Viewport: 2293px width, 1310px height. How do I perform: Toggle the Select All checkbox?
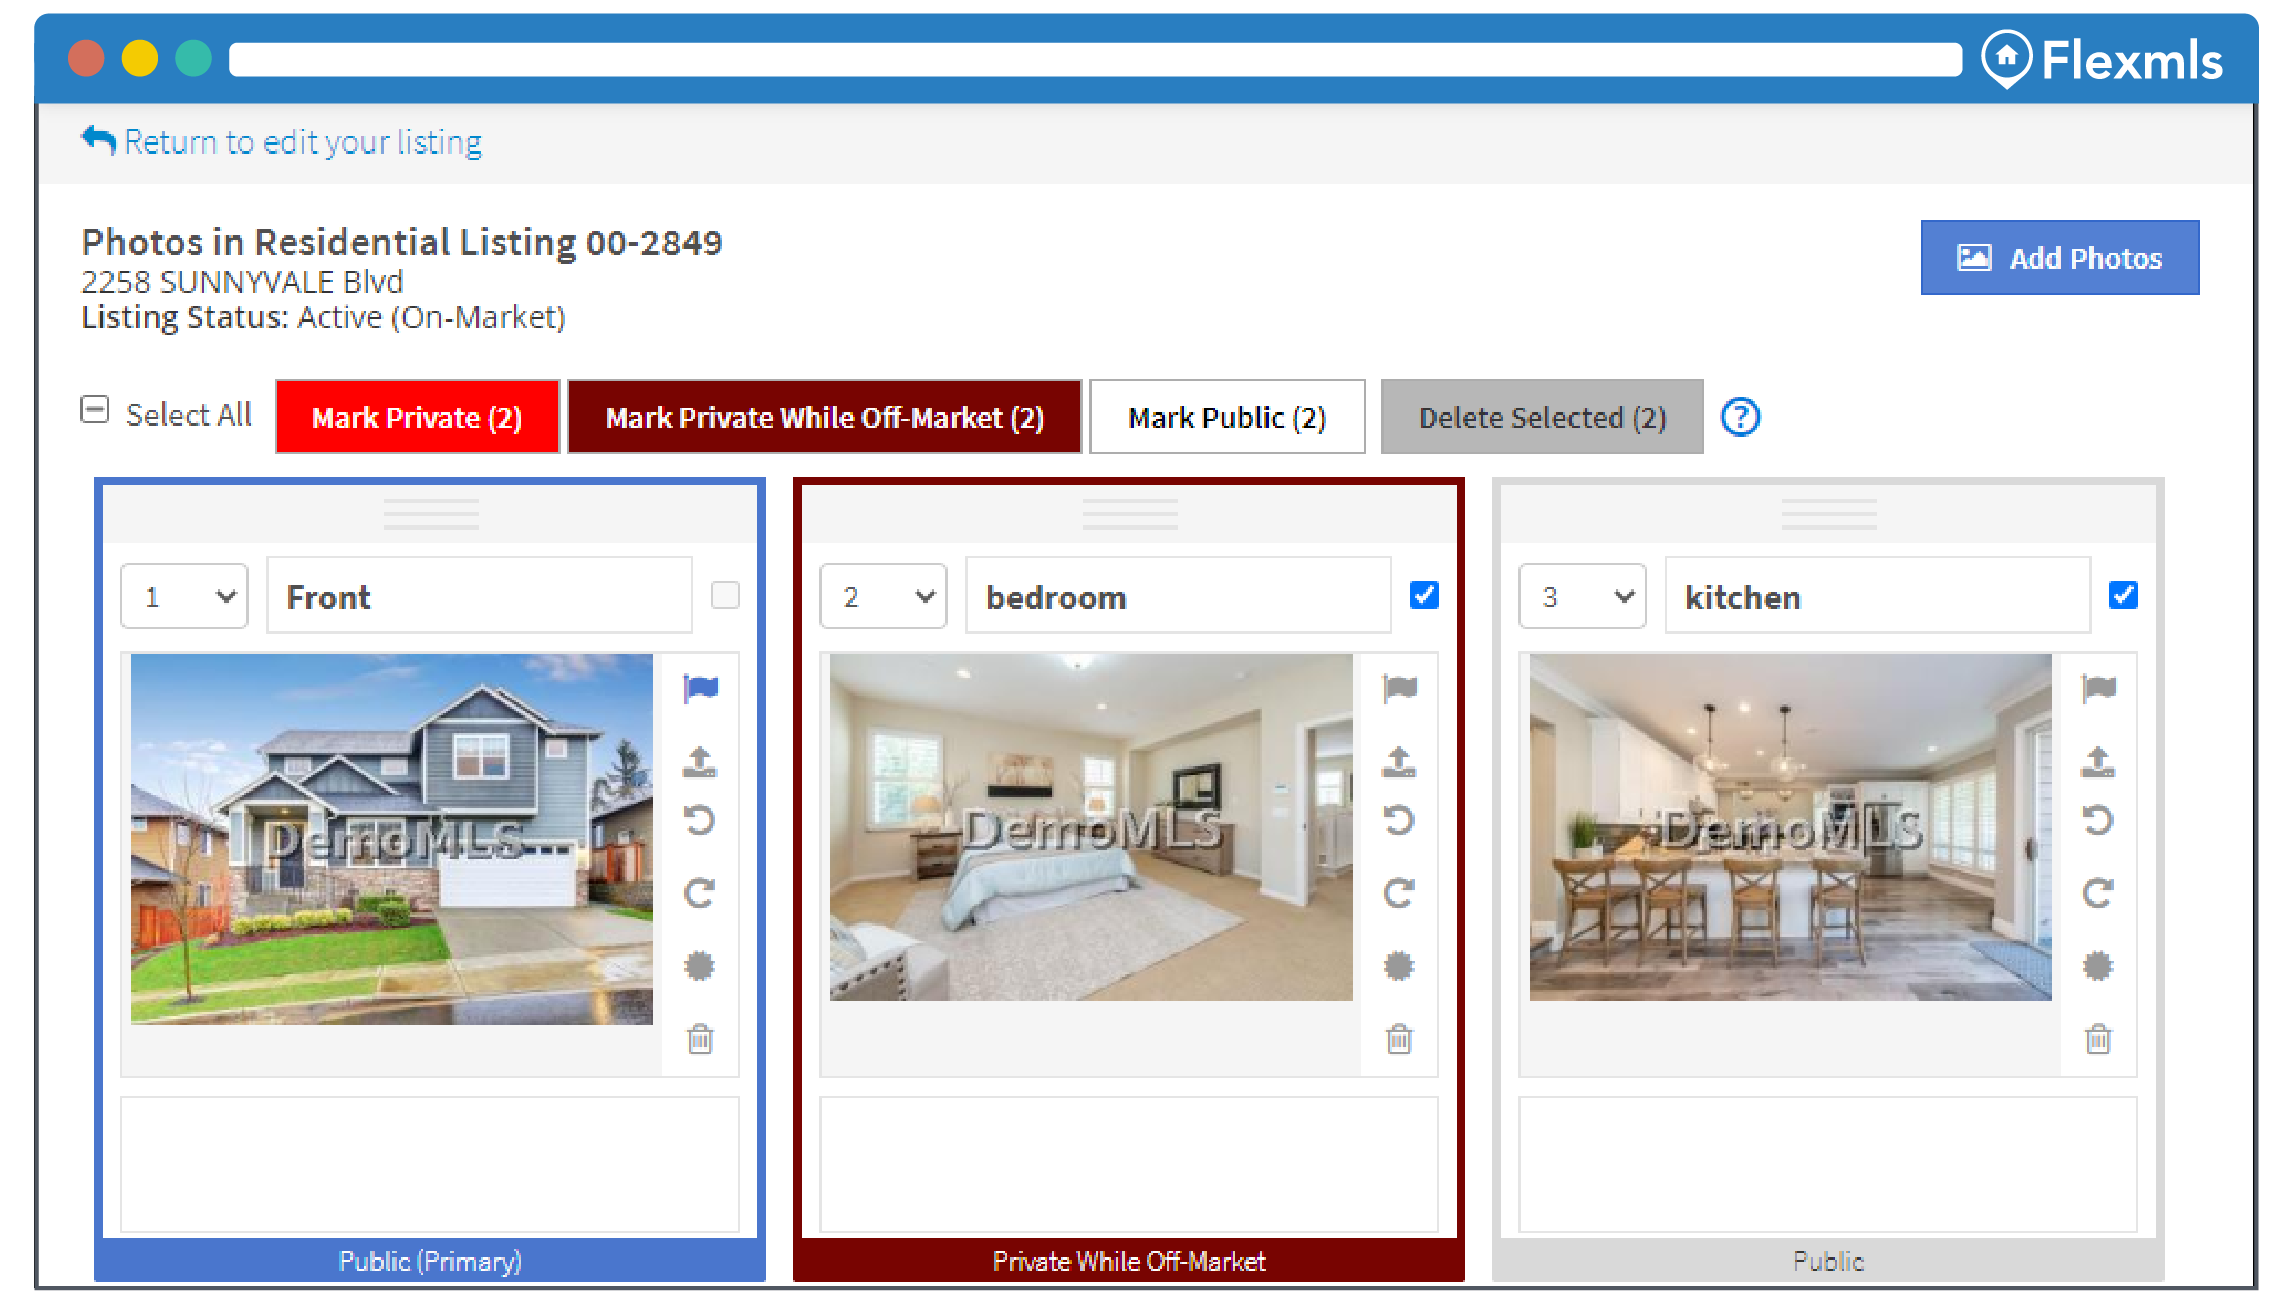coord(95,410)
